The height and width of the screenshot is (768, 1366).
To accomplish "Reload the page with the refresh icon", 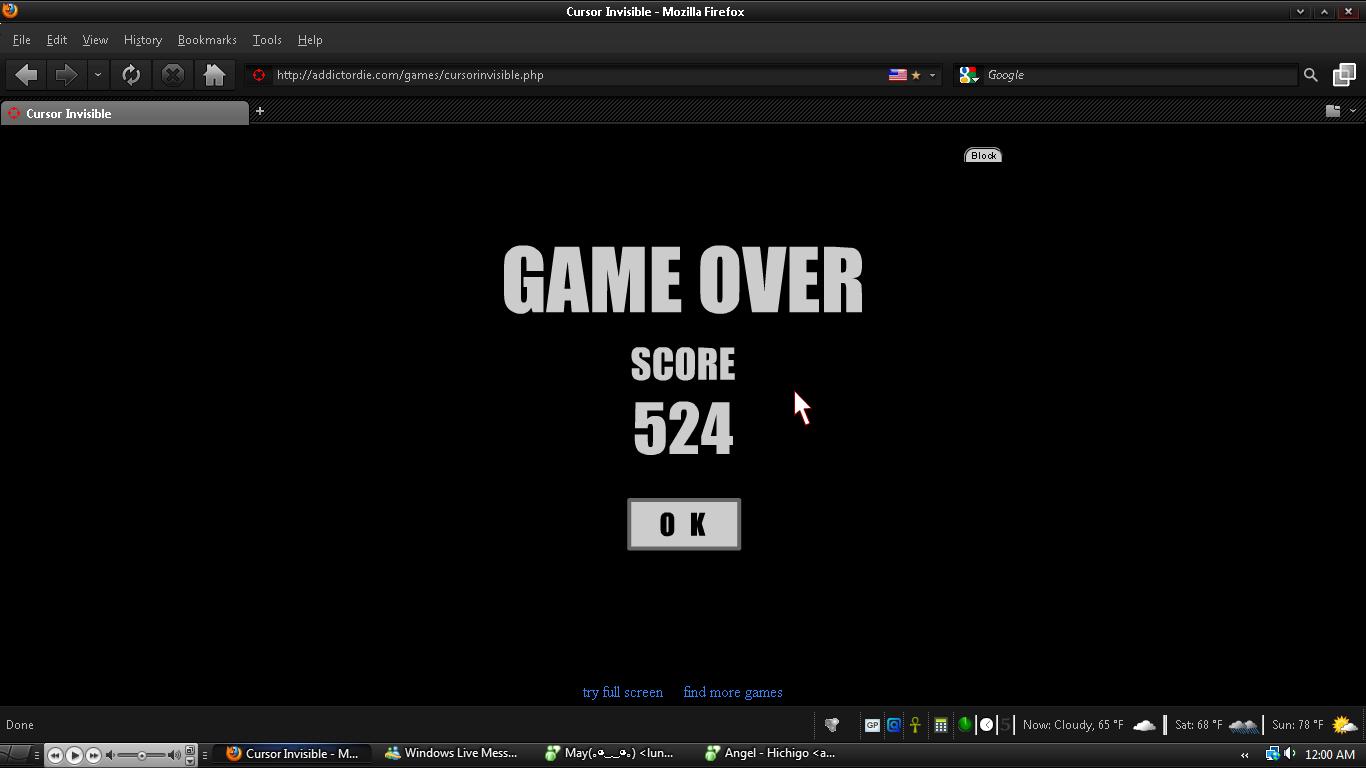I will point(131,75).
